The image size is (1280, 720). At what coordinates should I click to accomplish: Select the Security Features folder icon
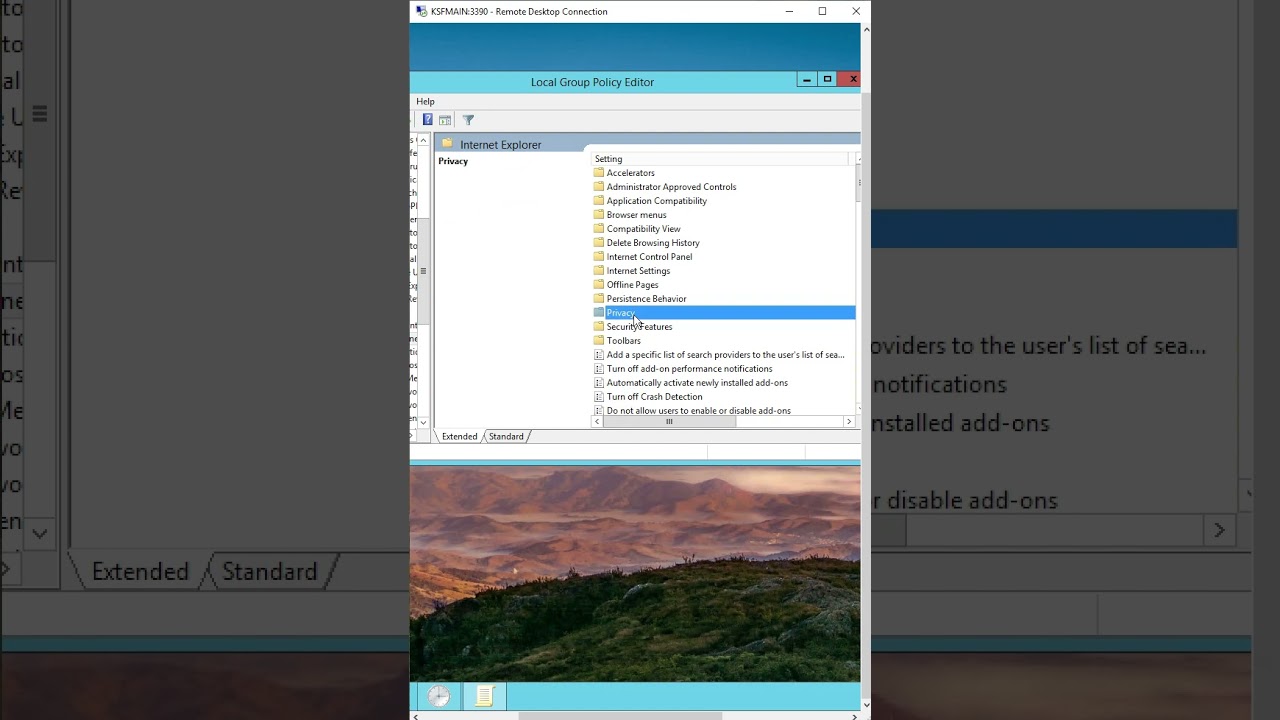(599, 327)
